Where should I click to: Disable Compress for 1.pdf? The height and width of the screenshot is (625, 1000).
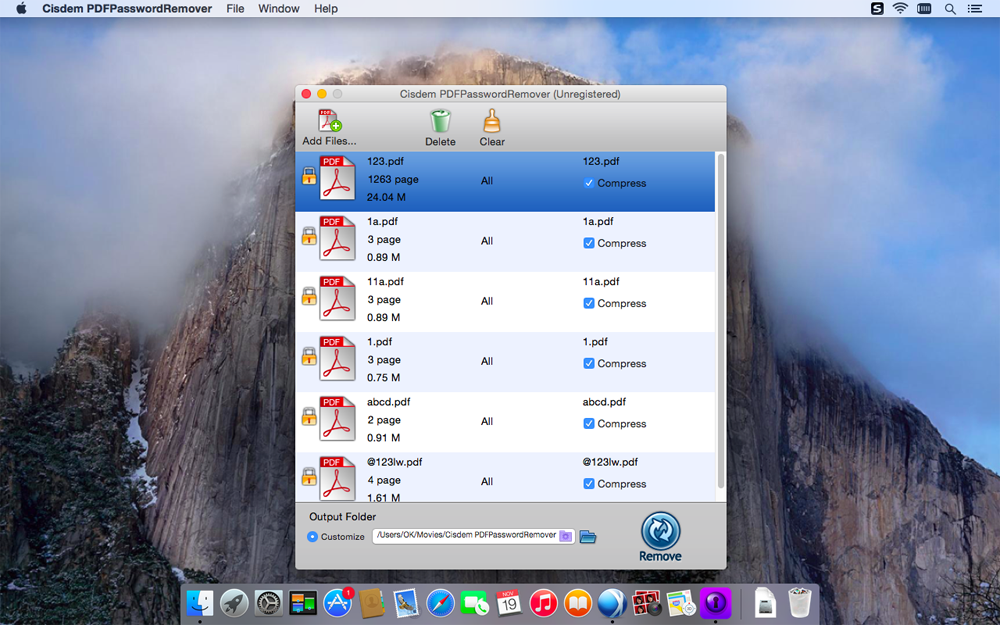tap(589, 364)
